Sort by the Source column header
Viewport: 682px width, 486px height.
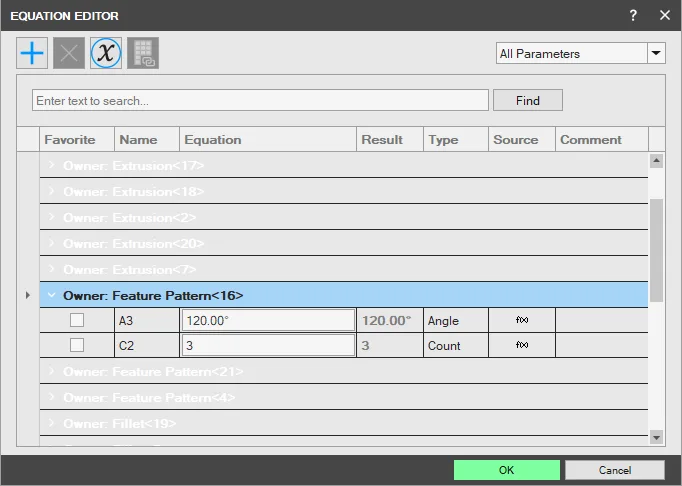click(x=522, y=140)
